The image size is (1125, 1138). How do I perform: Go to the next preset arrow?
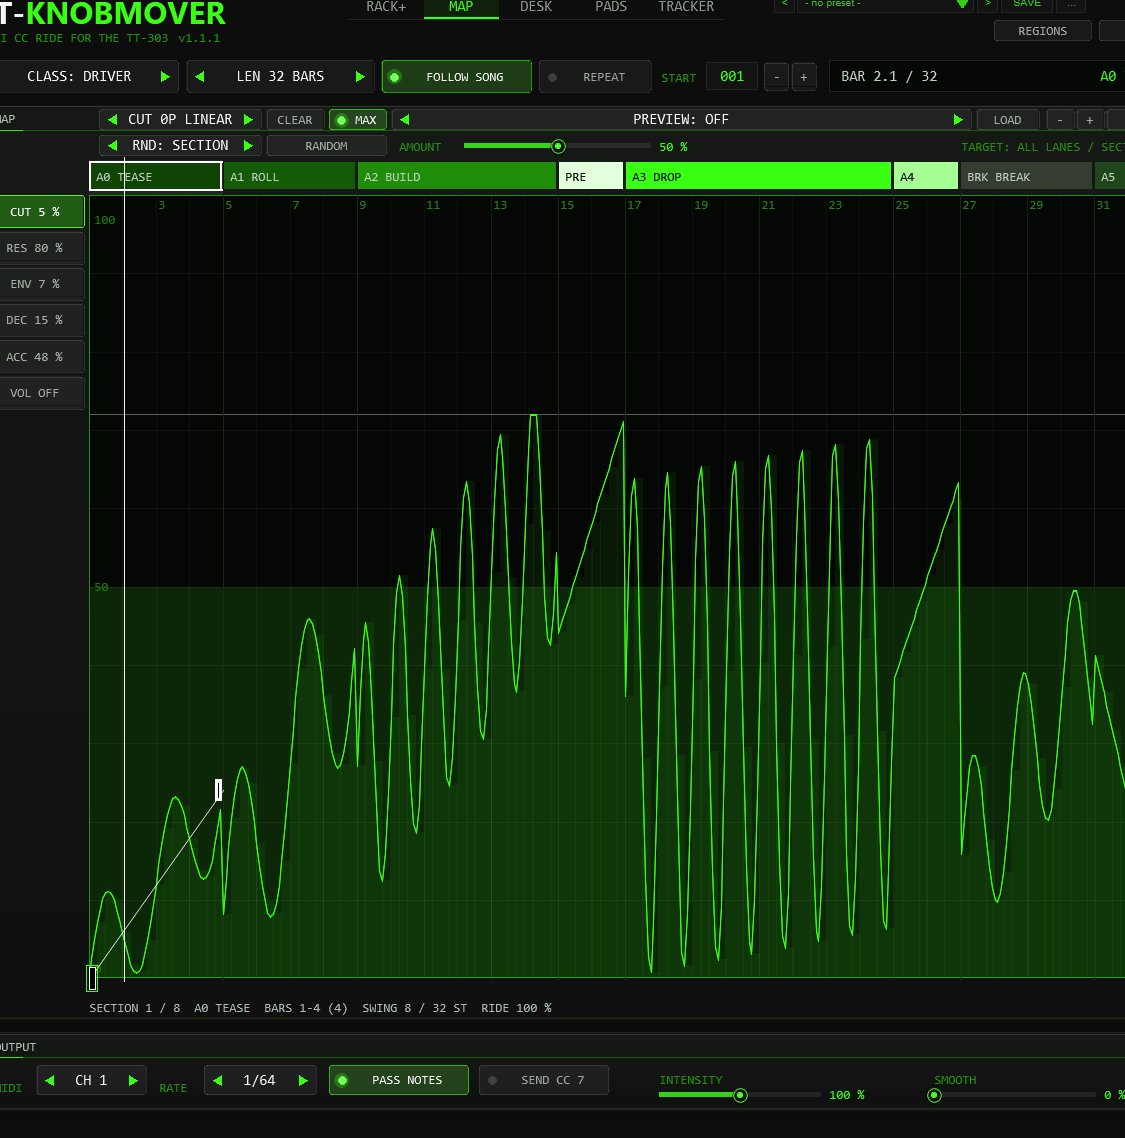(987, 4)
